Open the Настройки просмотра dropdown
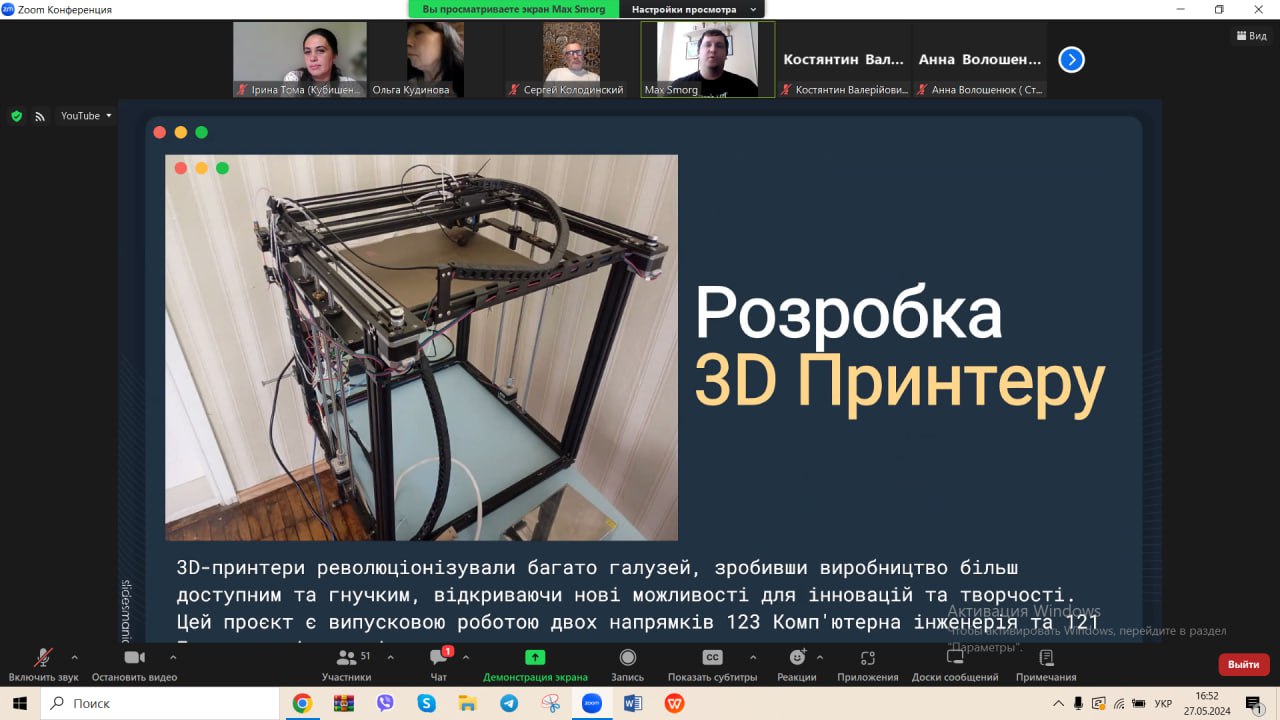1280x720 pixels. (x=691, y=9)
